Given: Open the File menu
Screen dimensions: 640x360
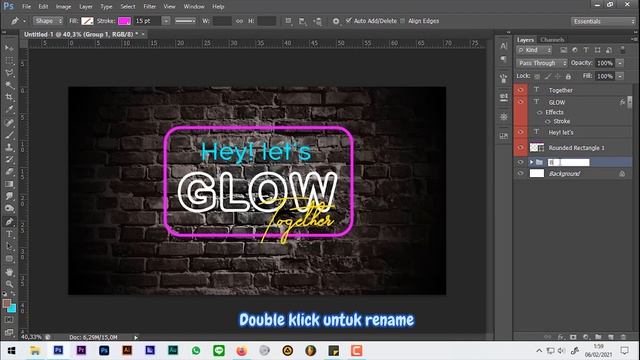Looking at the screenshot, I should click(27, 7).
